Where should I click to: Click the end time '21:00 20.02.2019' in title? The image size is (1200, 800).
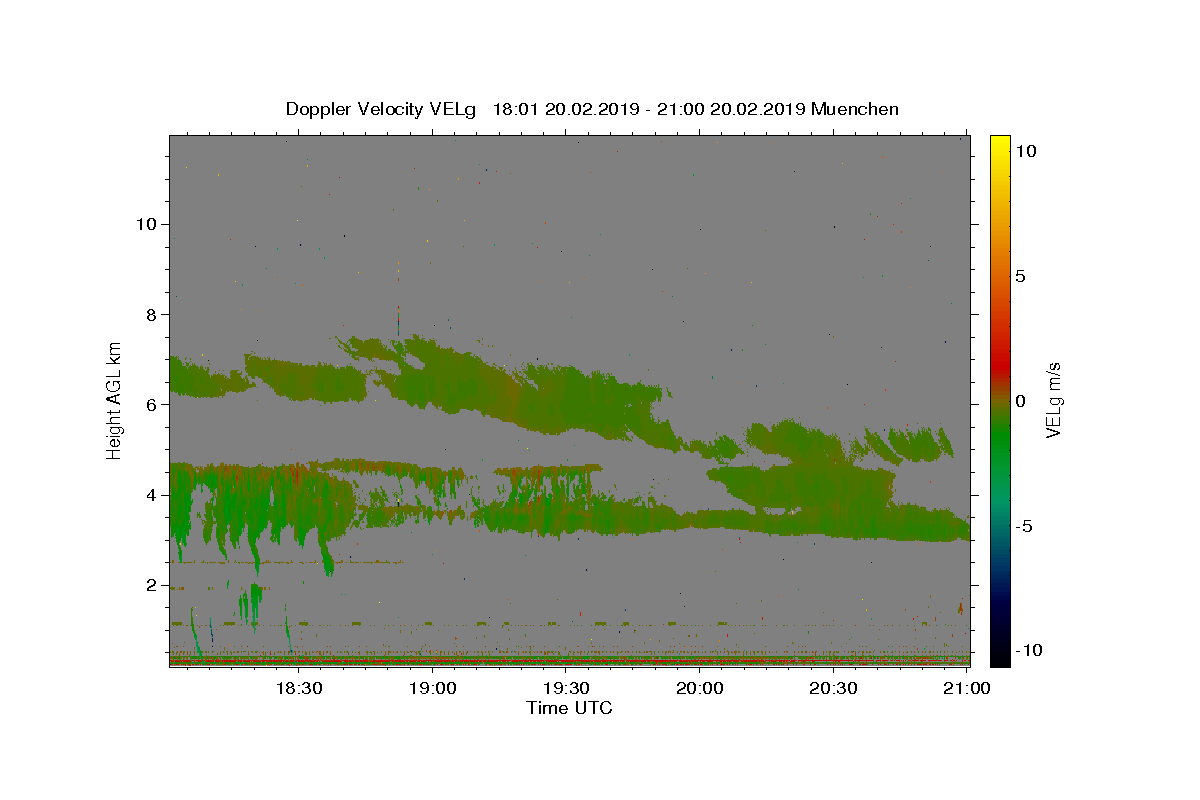(732, 109)
